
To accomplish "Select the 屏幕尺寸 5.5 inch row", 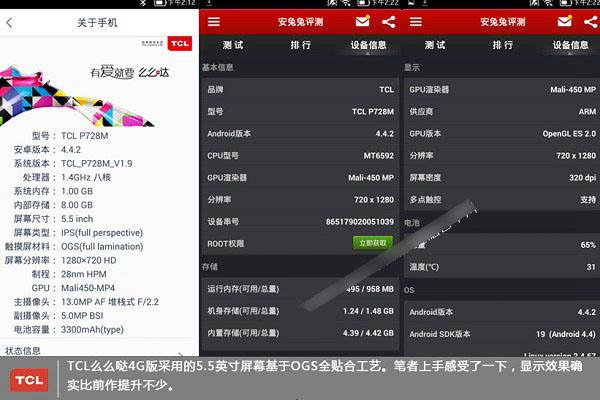I will [53, 219].
